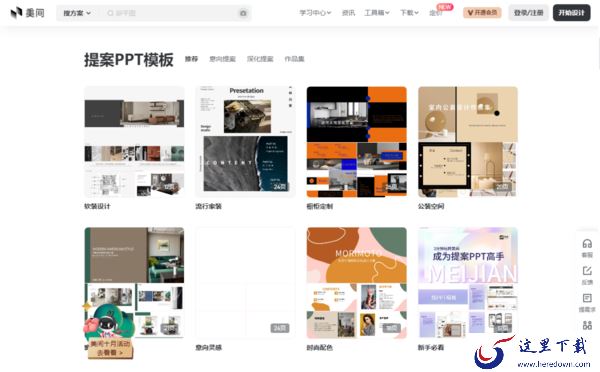Open 反馈 feedback pencil icon
This screenshot has width=600, height=372.
587,271
